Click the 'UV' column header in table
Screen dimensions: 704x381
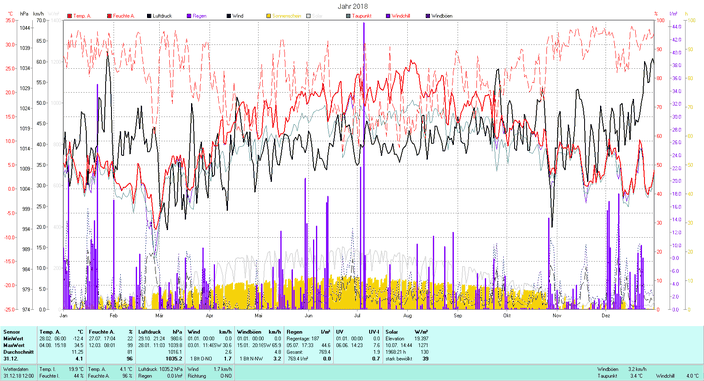[x=339, y=332]
